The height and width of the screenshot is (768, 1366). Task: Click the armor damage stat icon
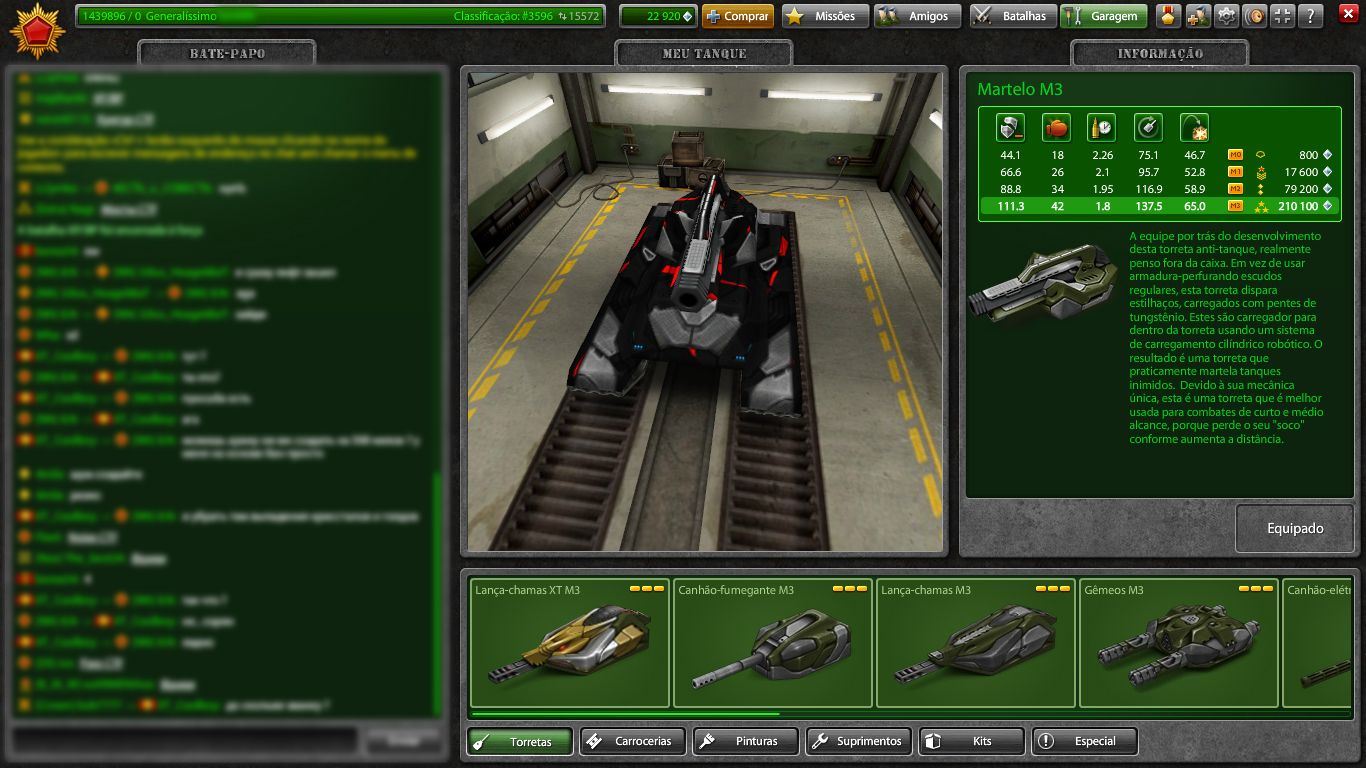point(1010,127)
